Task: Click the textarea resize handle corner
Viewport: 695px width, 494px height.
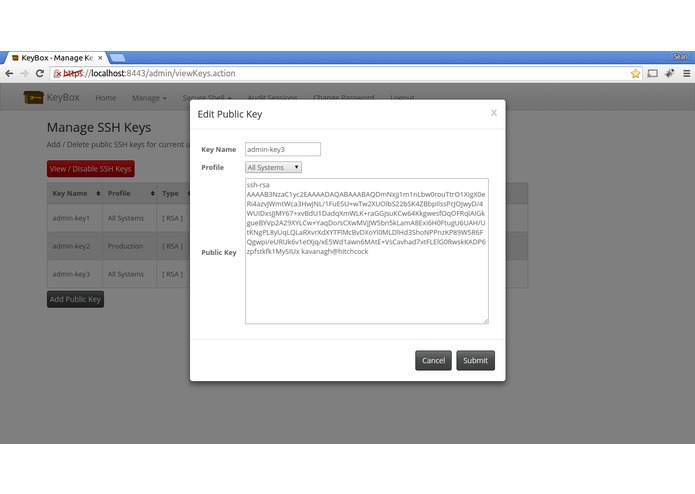Action: click(x=486, y=321)
